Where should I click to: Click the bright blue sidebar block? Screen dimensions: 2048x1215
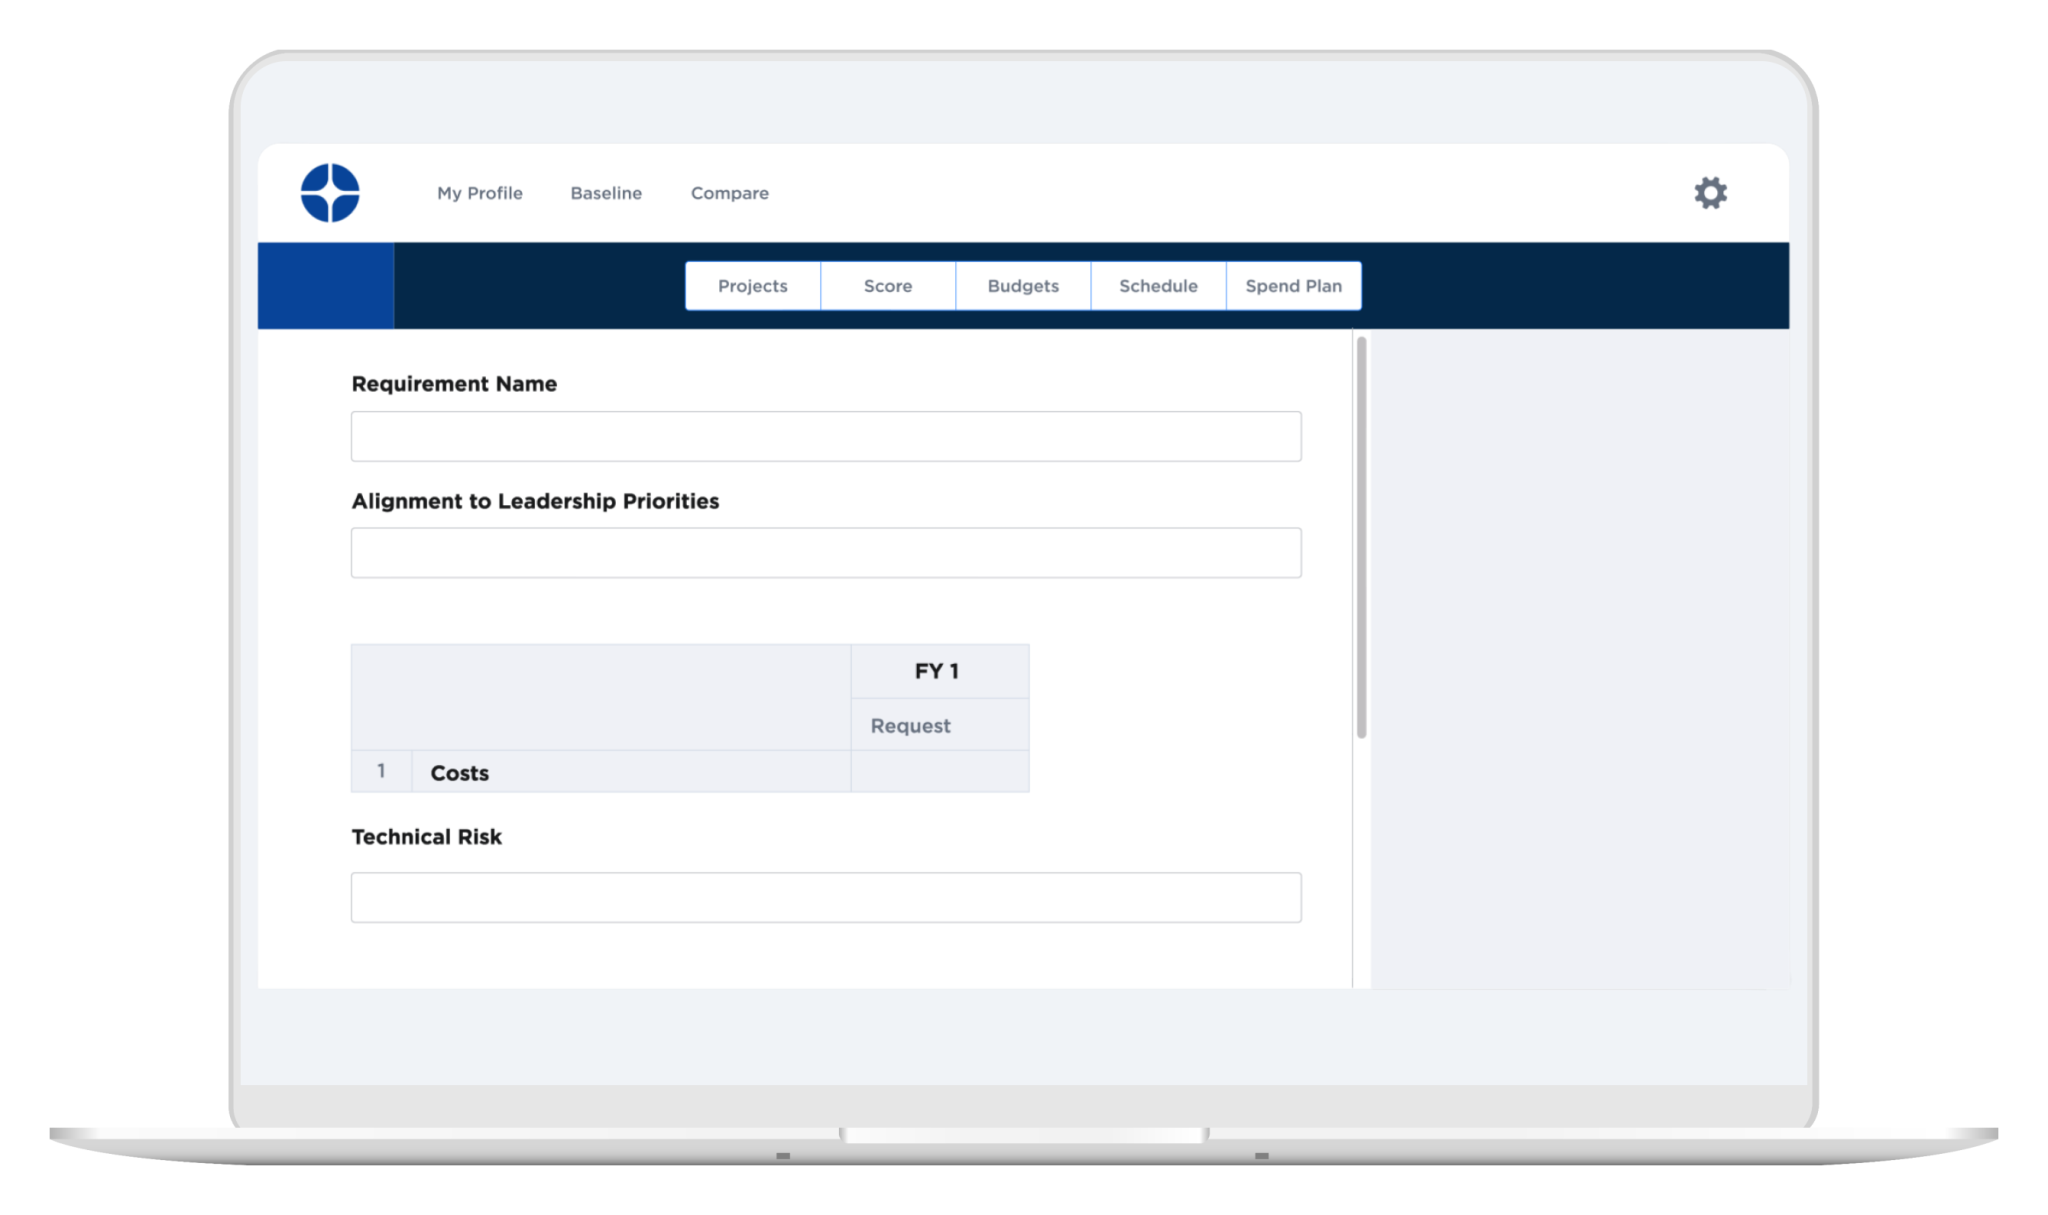pos(326,286)
